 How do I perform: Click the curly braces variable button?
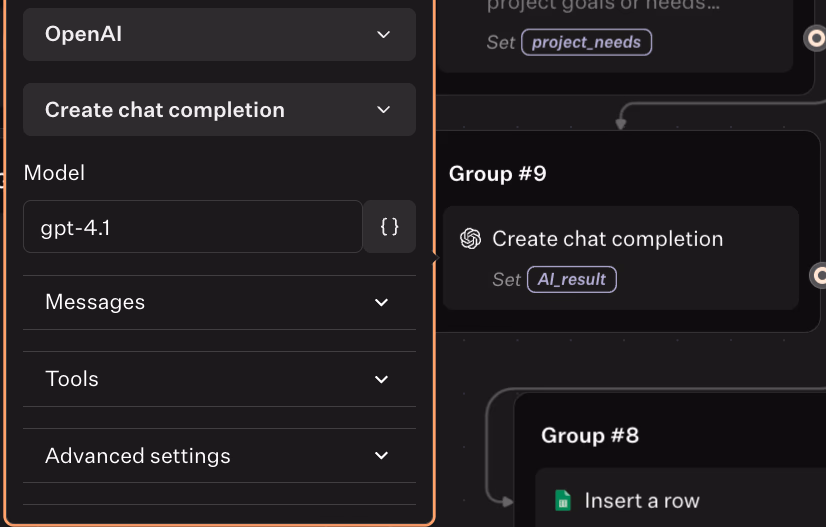389,227
